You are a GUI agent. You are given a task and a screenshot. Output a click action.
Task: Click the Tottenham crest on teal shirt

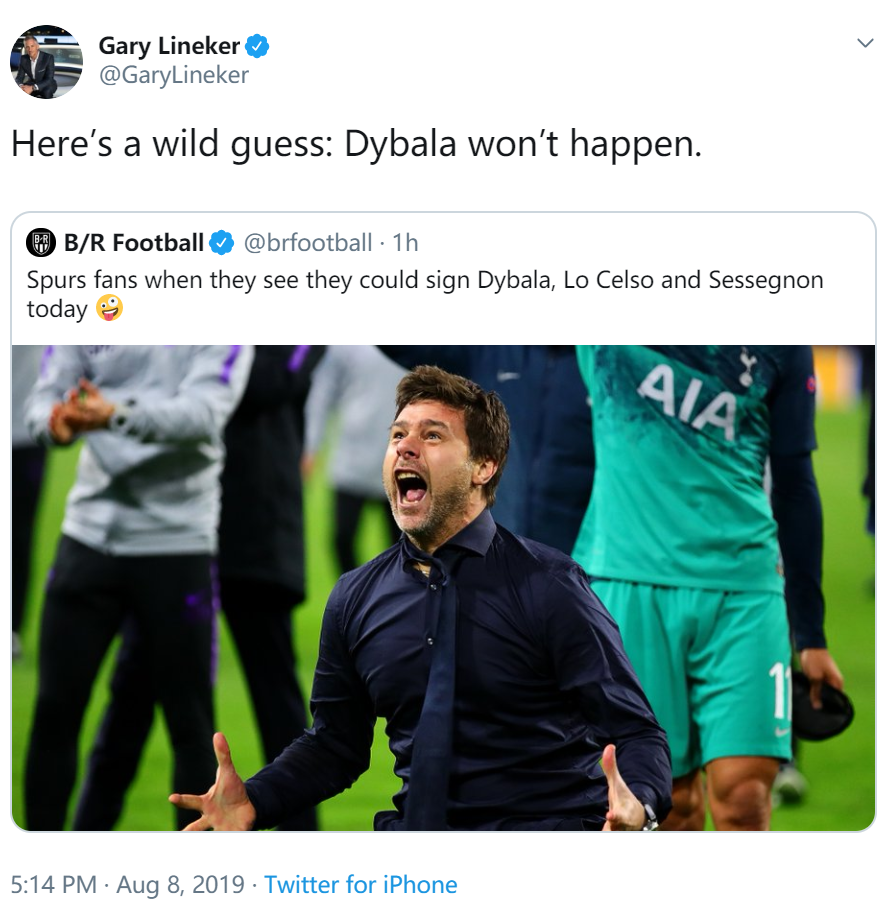pyautogui.click(x=746, y=366)
